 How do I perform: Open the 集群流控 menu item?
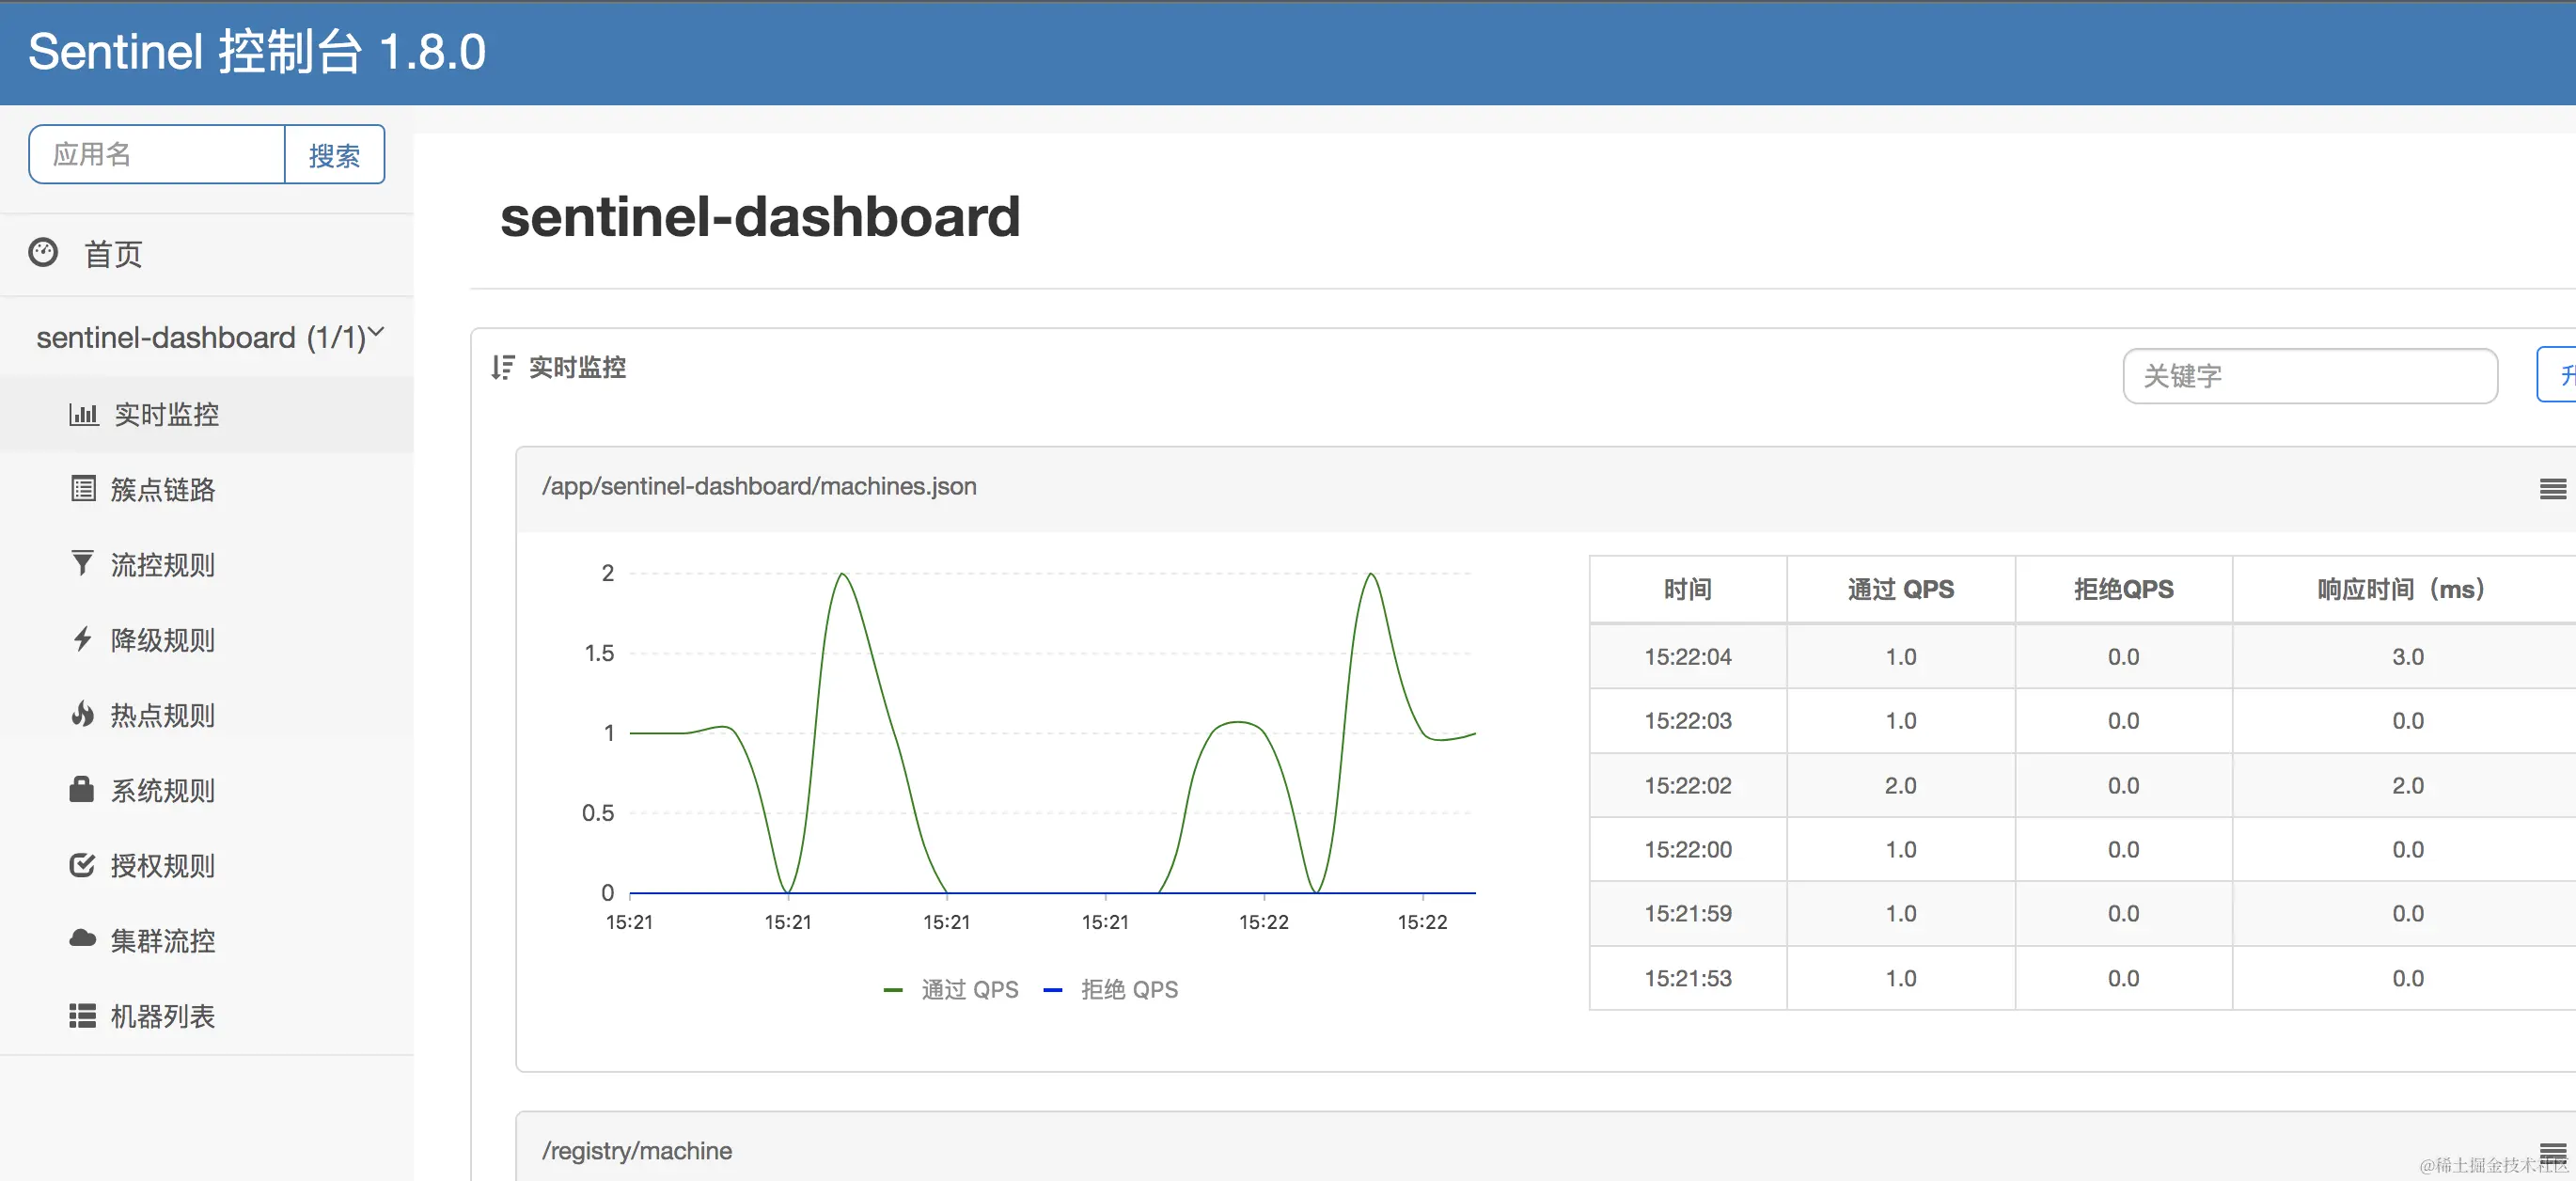163,941
